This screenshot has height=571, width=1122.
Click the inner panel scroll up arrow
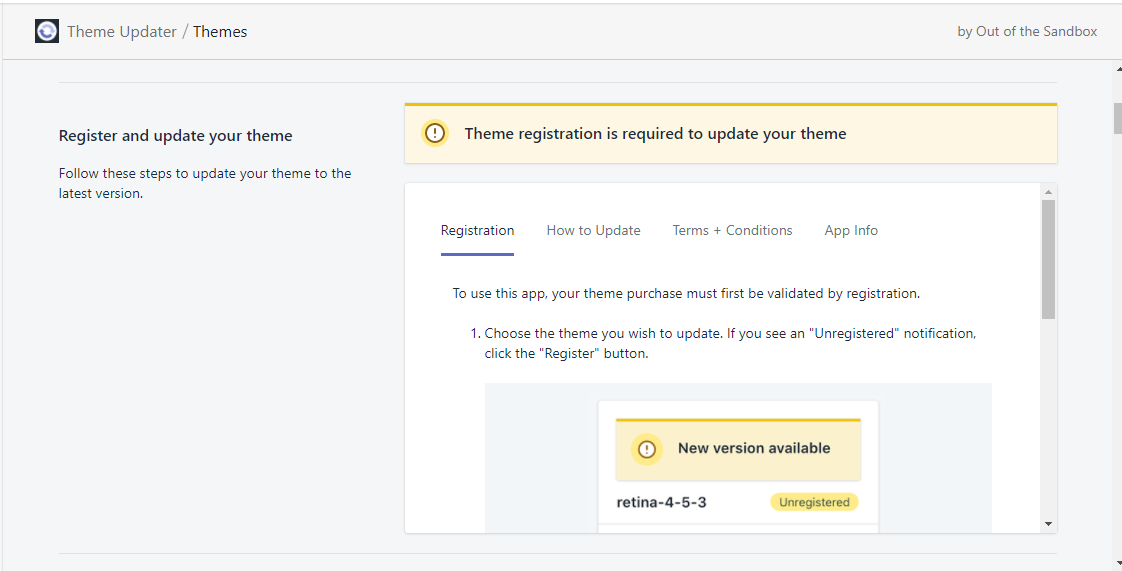[x=1048, y=192]
